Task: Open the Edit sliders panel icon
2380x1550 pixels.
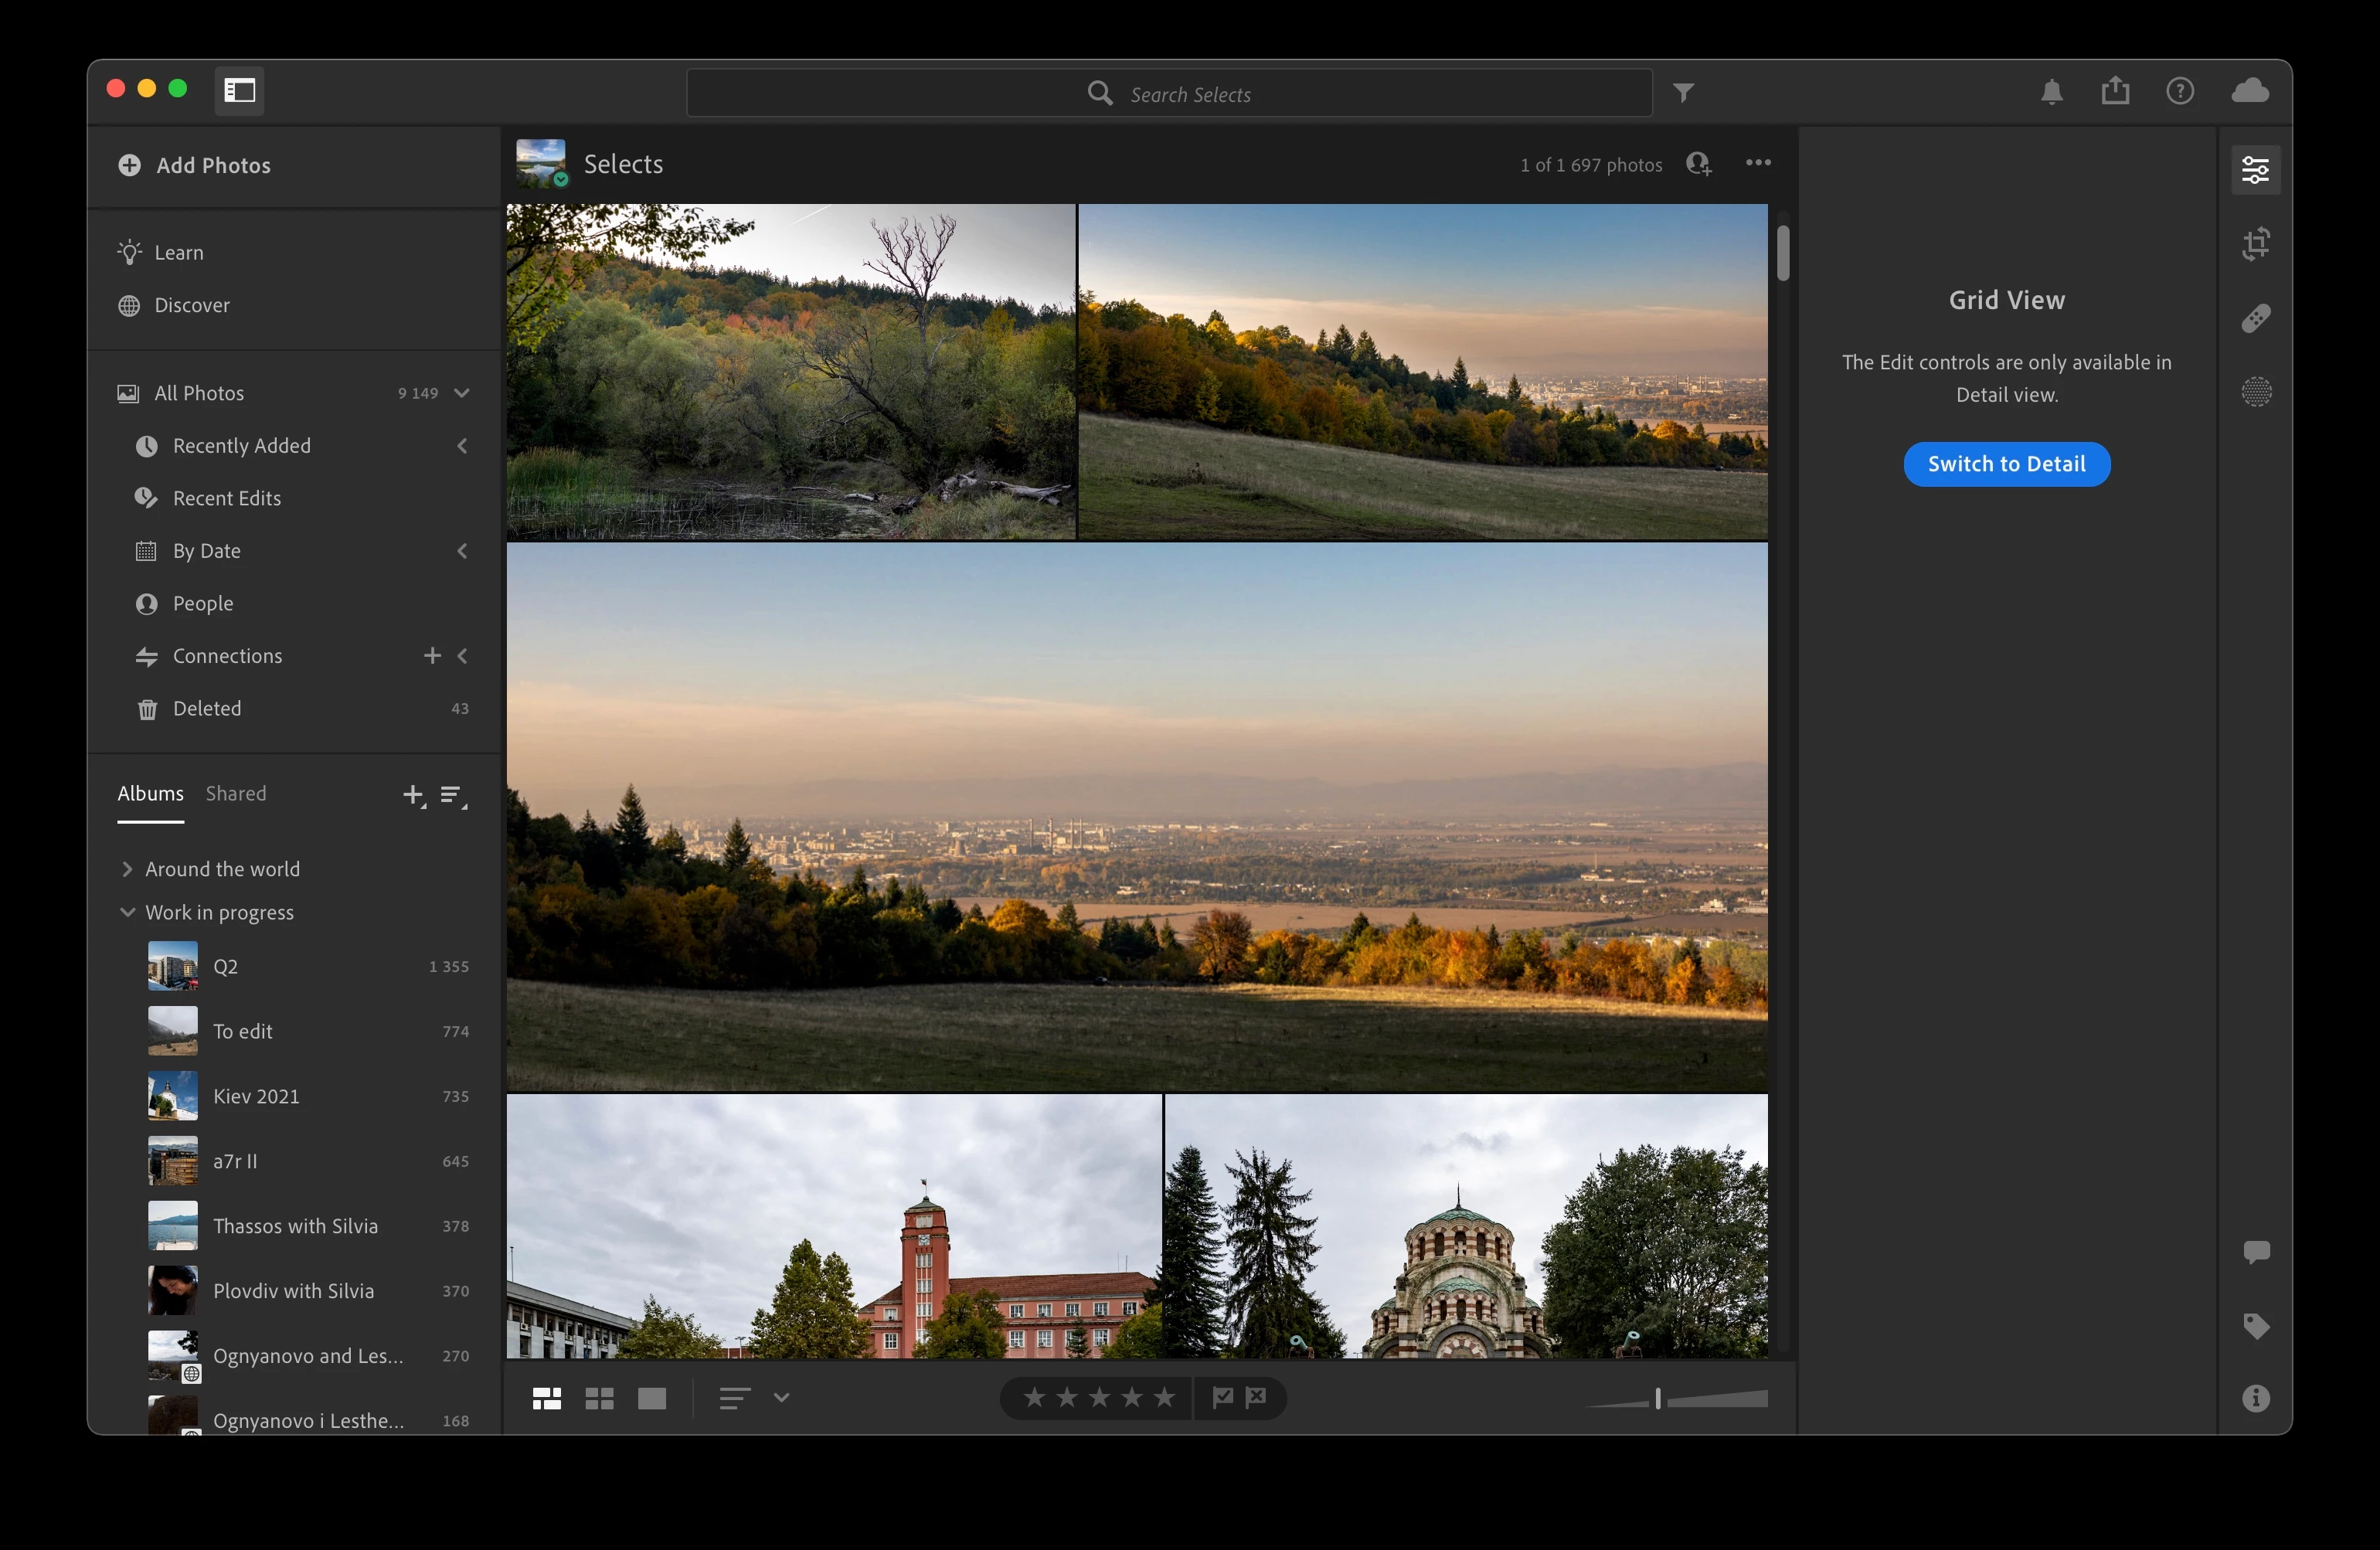Action: pos(2255,170)
